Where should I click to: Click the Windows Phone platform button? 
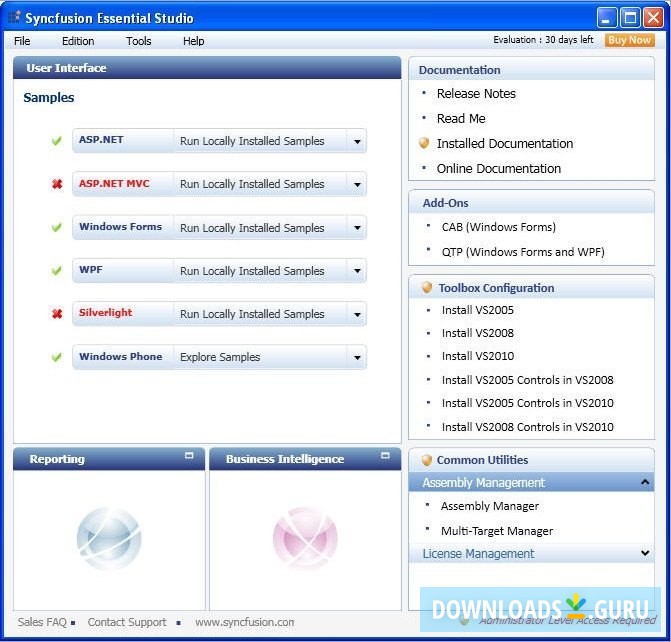[x=123, y=357]
